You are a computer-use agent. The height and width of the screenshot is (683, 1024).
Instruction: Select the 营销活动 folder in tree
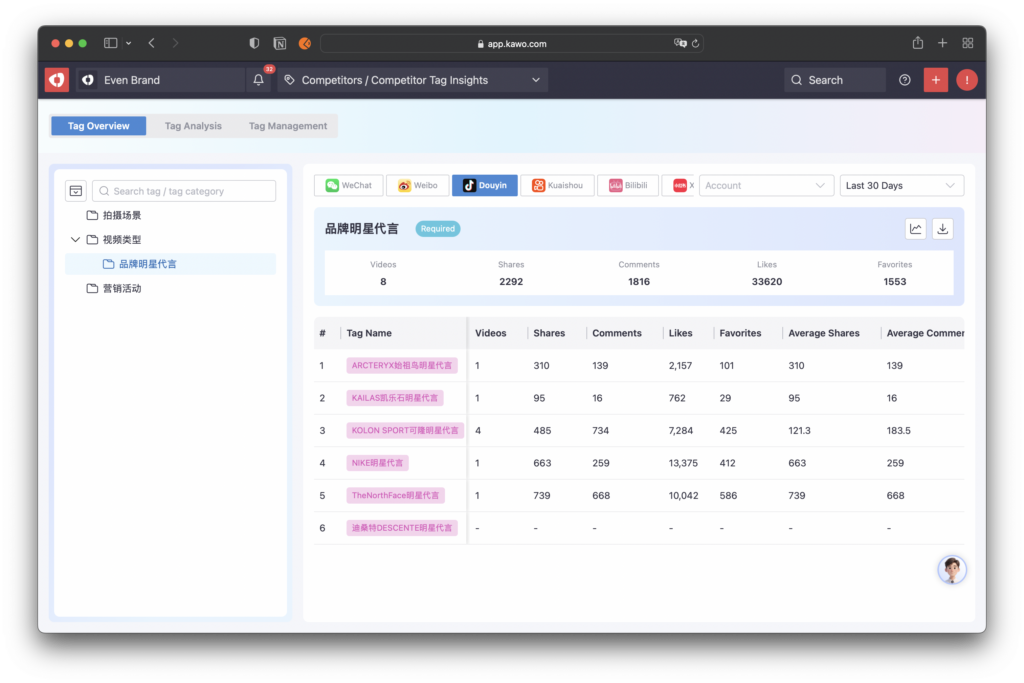(x=122, y=289)
